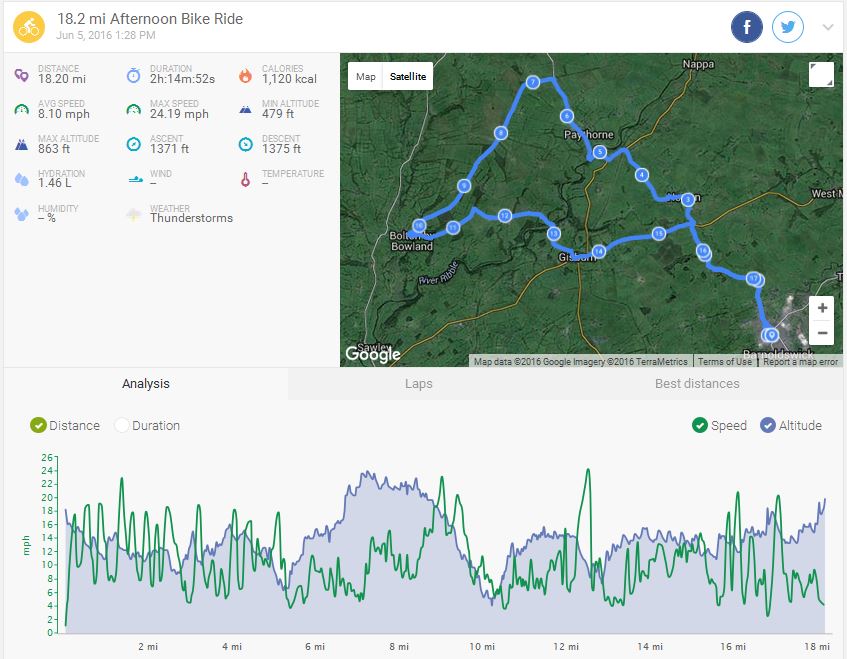Switch to the standard Map view
The width and height of the screenshot is (847, 659).
(x=366, y=77)
